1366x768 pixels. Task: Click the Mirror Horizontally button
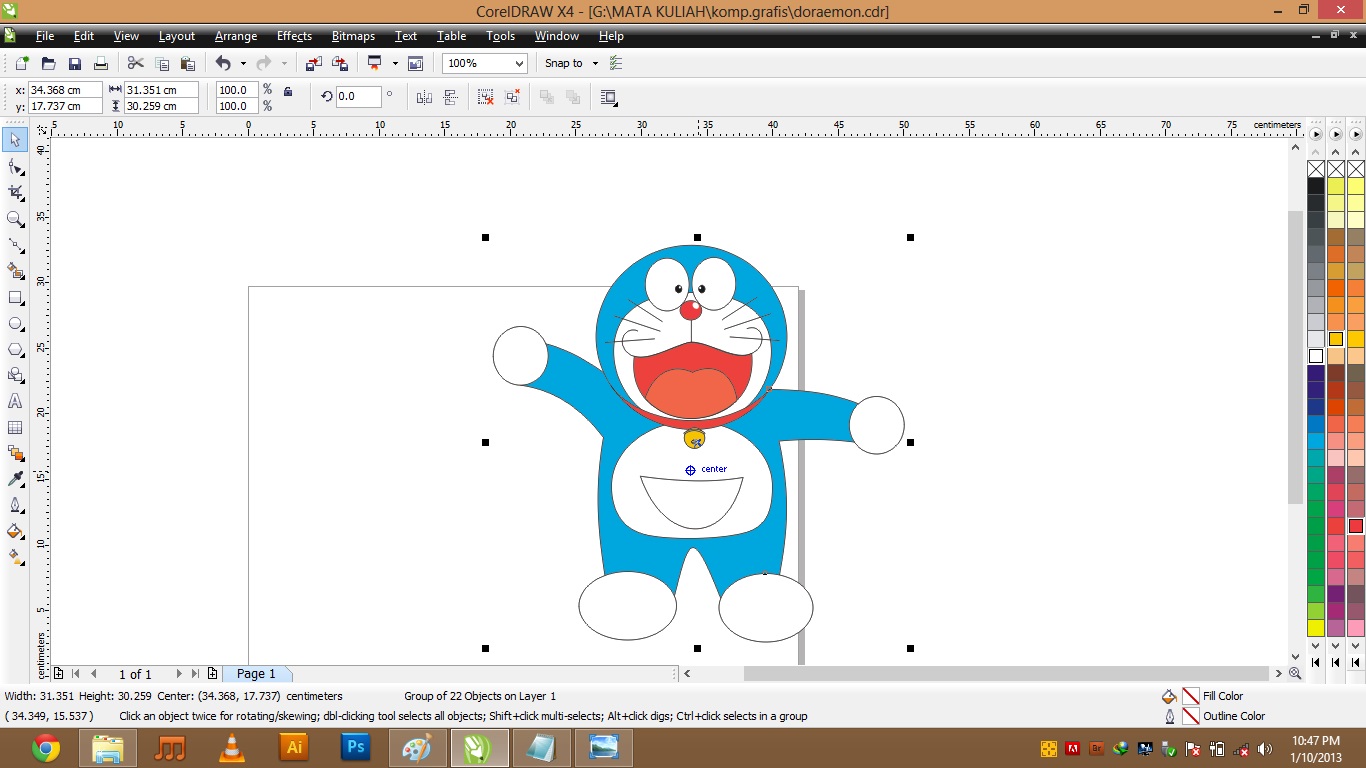coord(423,96)
